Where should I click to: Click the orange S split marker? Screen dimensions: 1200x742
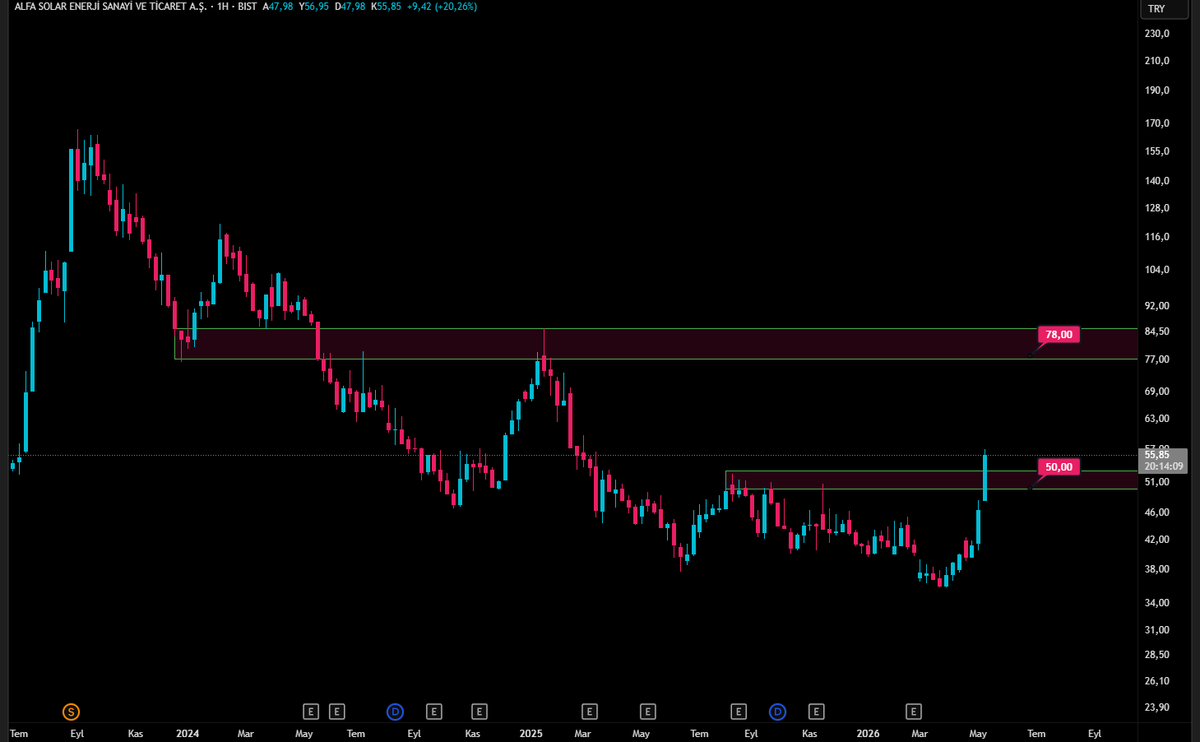pos(70,712)
